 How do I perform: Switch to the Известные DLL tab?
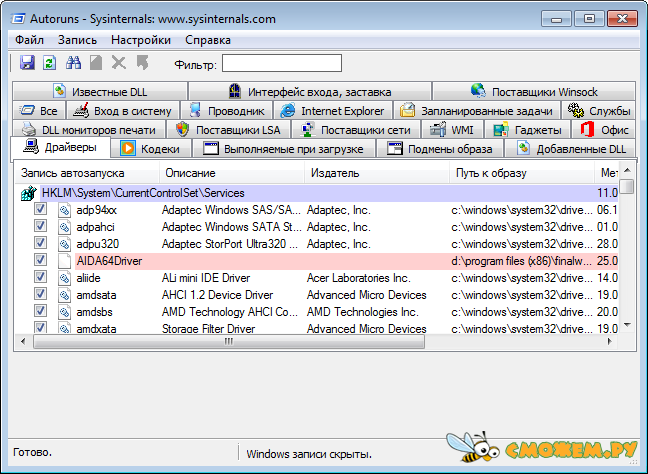(x=100, y=91)
